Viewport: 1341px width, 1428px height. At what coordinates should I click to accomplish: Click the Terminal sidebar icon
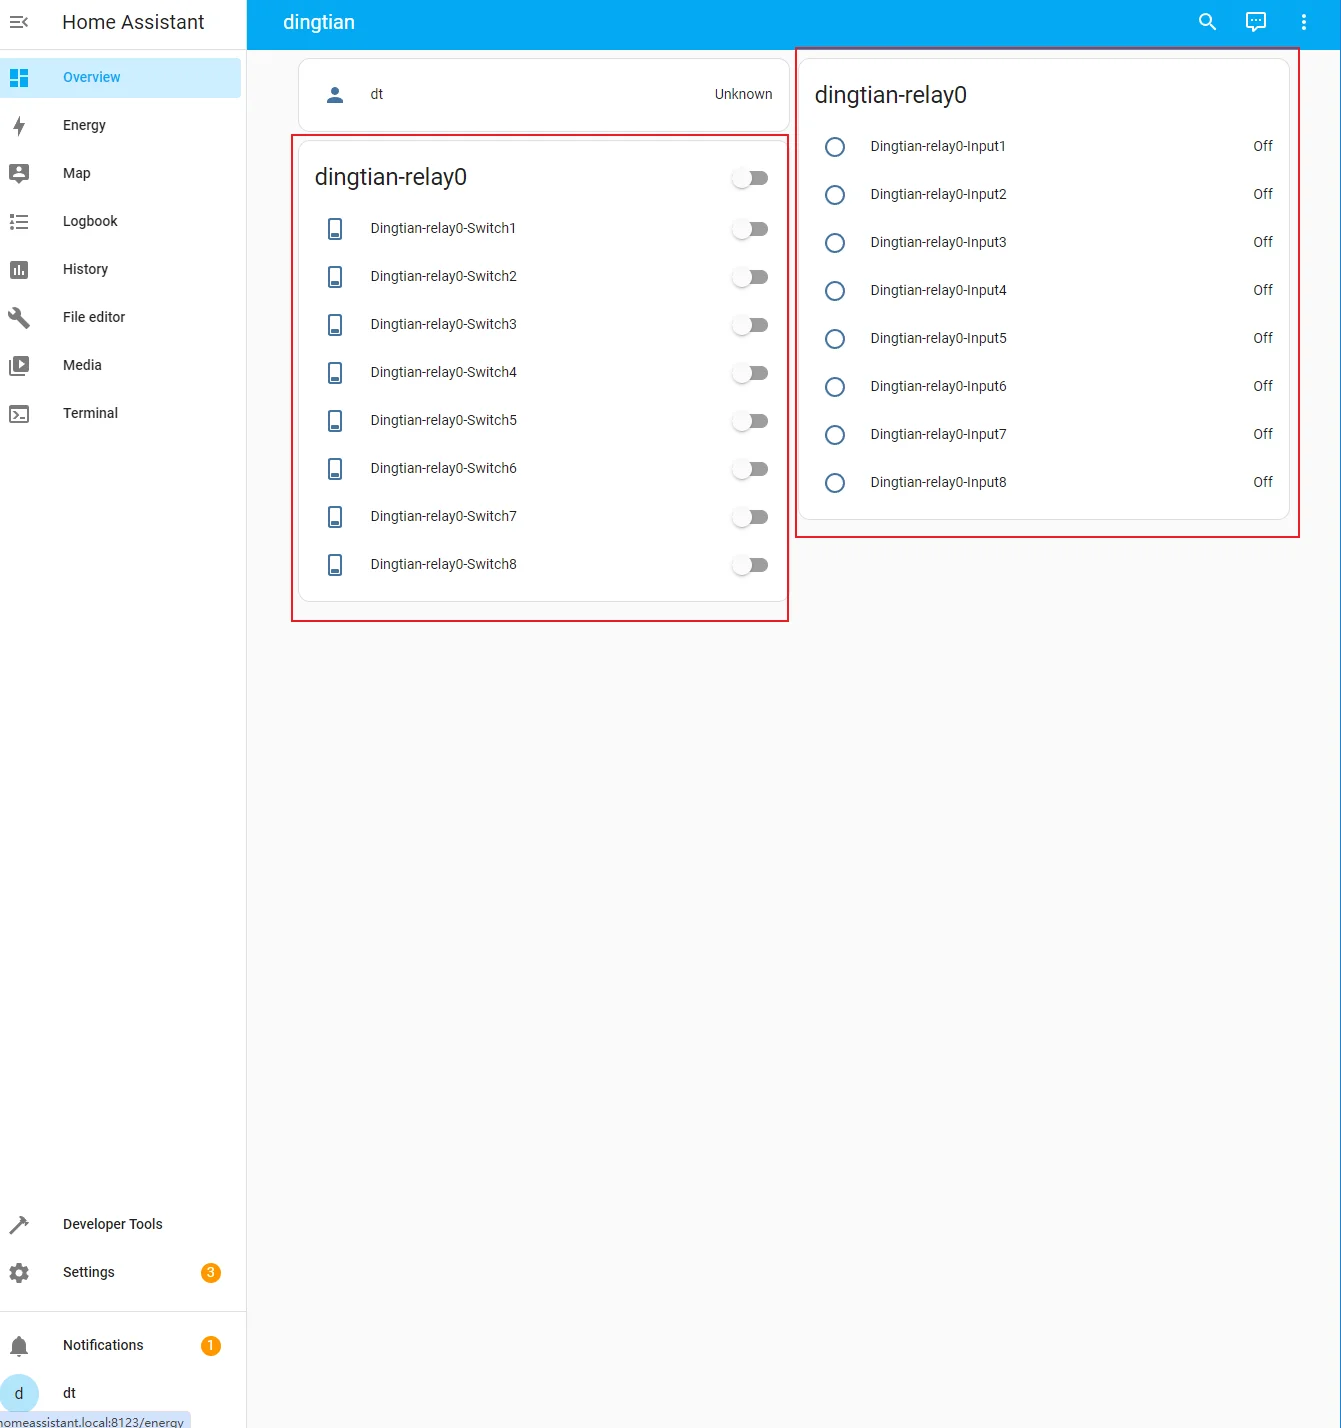pyautogui.click(x=19, y=413)
